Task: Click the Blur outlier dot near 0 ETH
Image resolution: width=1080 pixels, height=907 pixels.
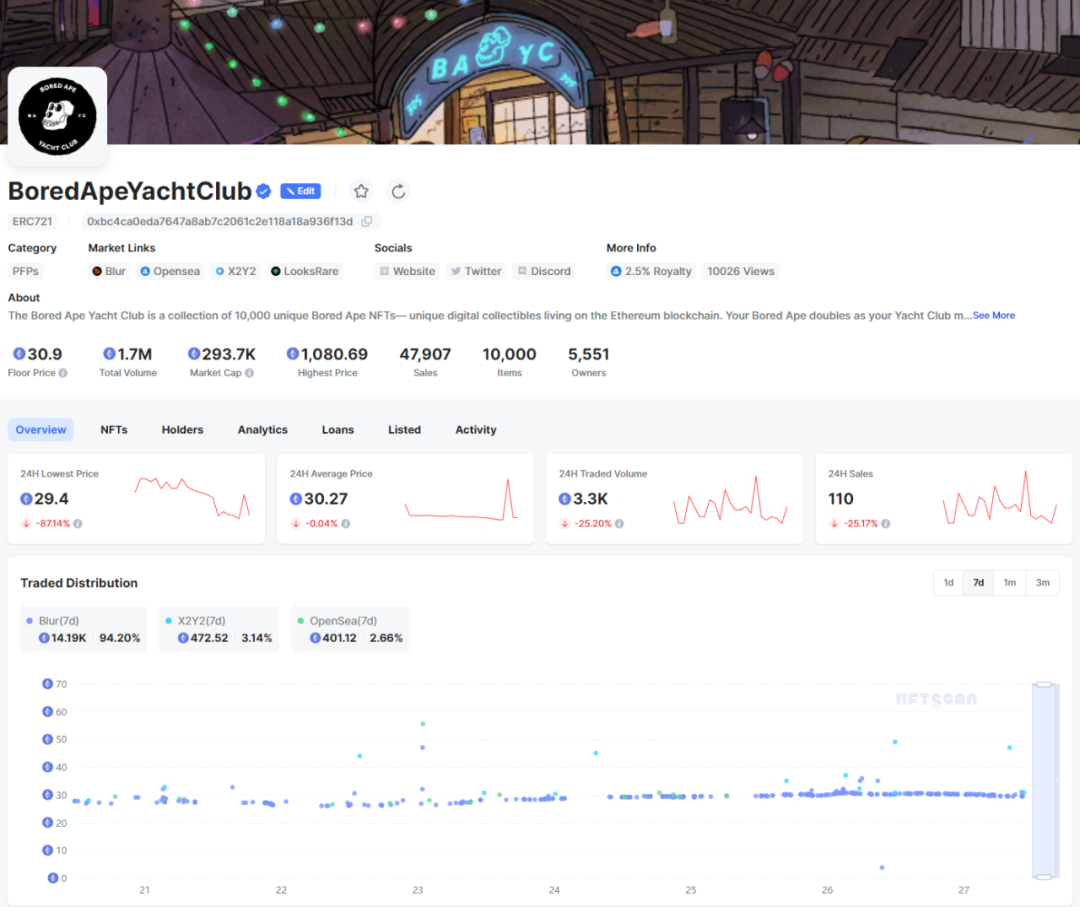Action: click(882, 868)
